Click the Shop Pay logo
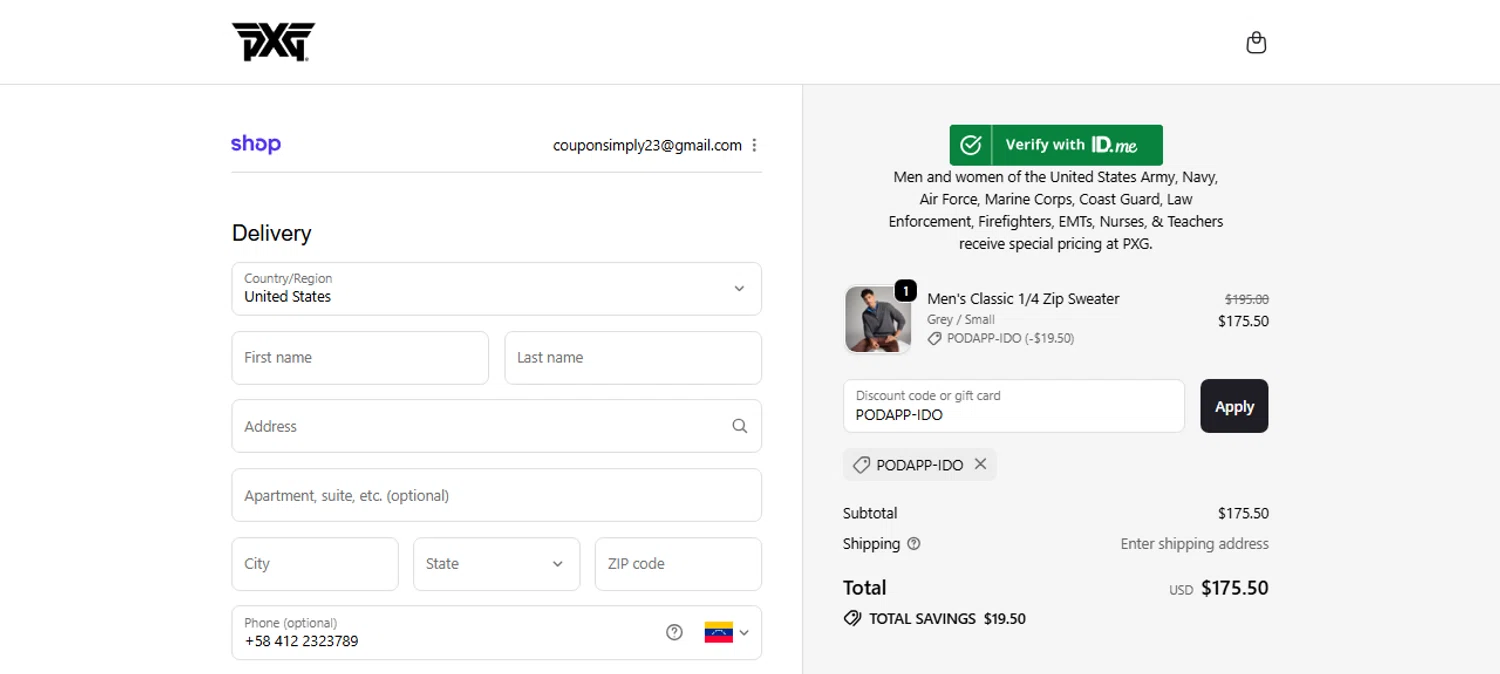Screen dimensions: 1500x674 tap(256, 144)
